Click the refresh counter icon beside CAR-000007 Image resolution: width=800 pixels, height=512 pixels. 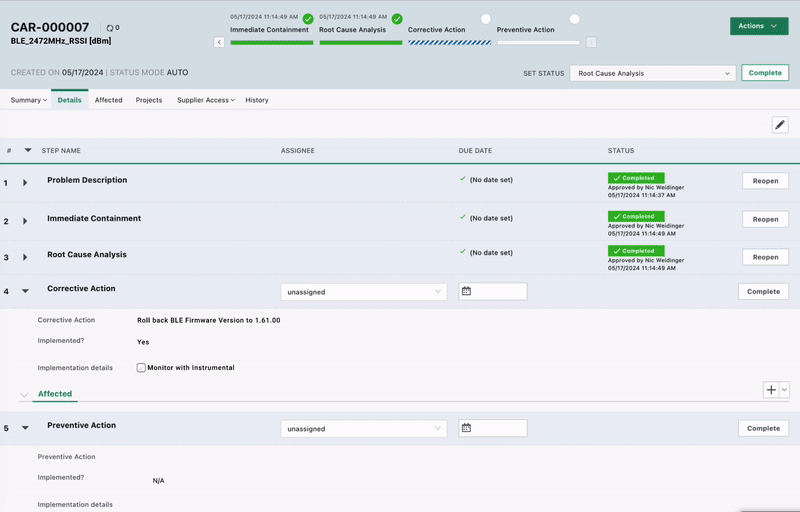click(110, 28)
